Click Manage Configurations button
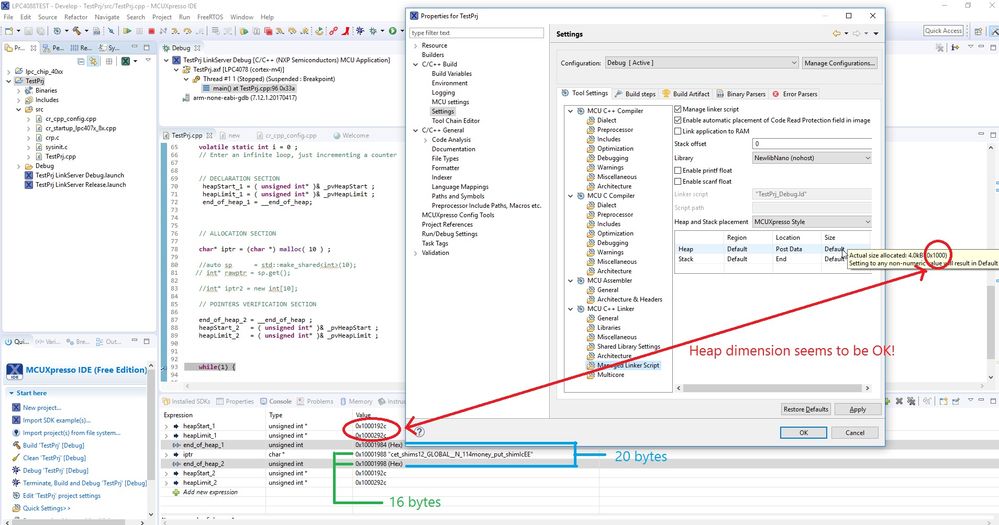The height and width of the screenshot is (525, 999). point(839,63)
